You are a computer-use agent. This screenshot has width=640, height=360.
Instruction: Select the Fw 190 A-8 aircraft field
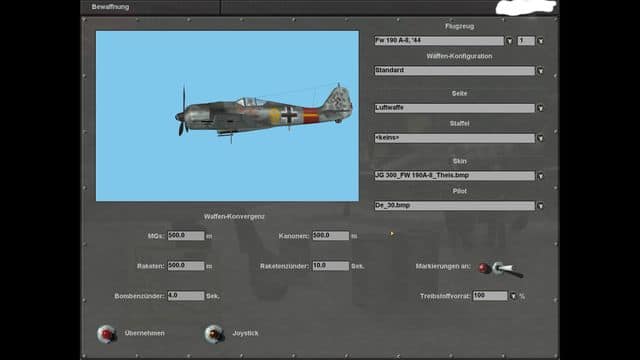[x=439, y=41]
